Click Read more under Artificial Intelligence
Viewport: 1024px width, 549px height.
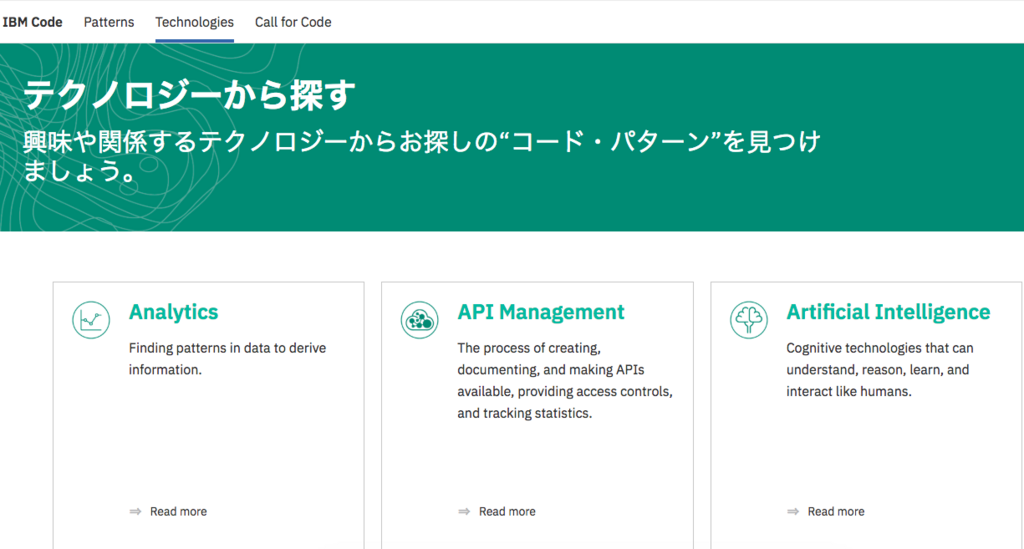[x=836, y=512]
